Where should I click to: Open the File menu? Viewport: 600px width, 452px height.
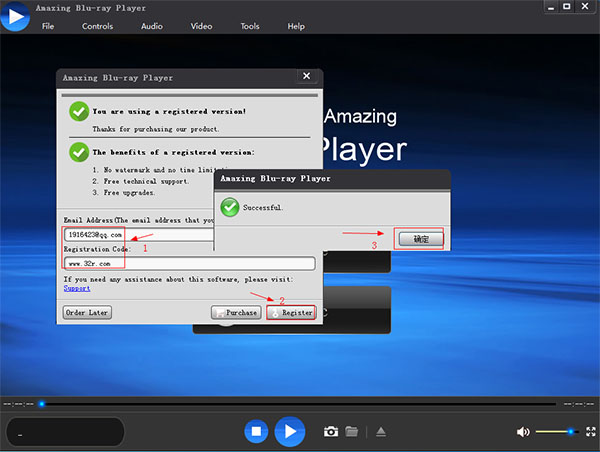pyautogui.click(x=48, y=26)
